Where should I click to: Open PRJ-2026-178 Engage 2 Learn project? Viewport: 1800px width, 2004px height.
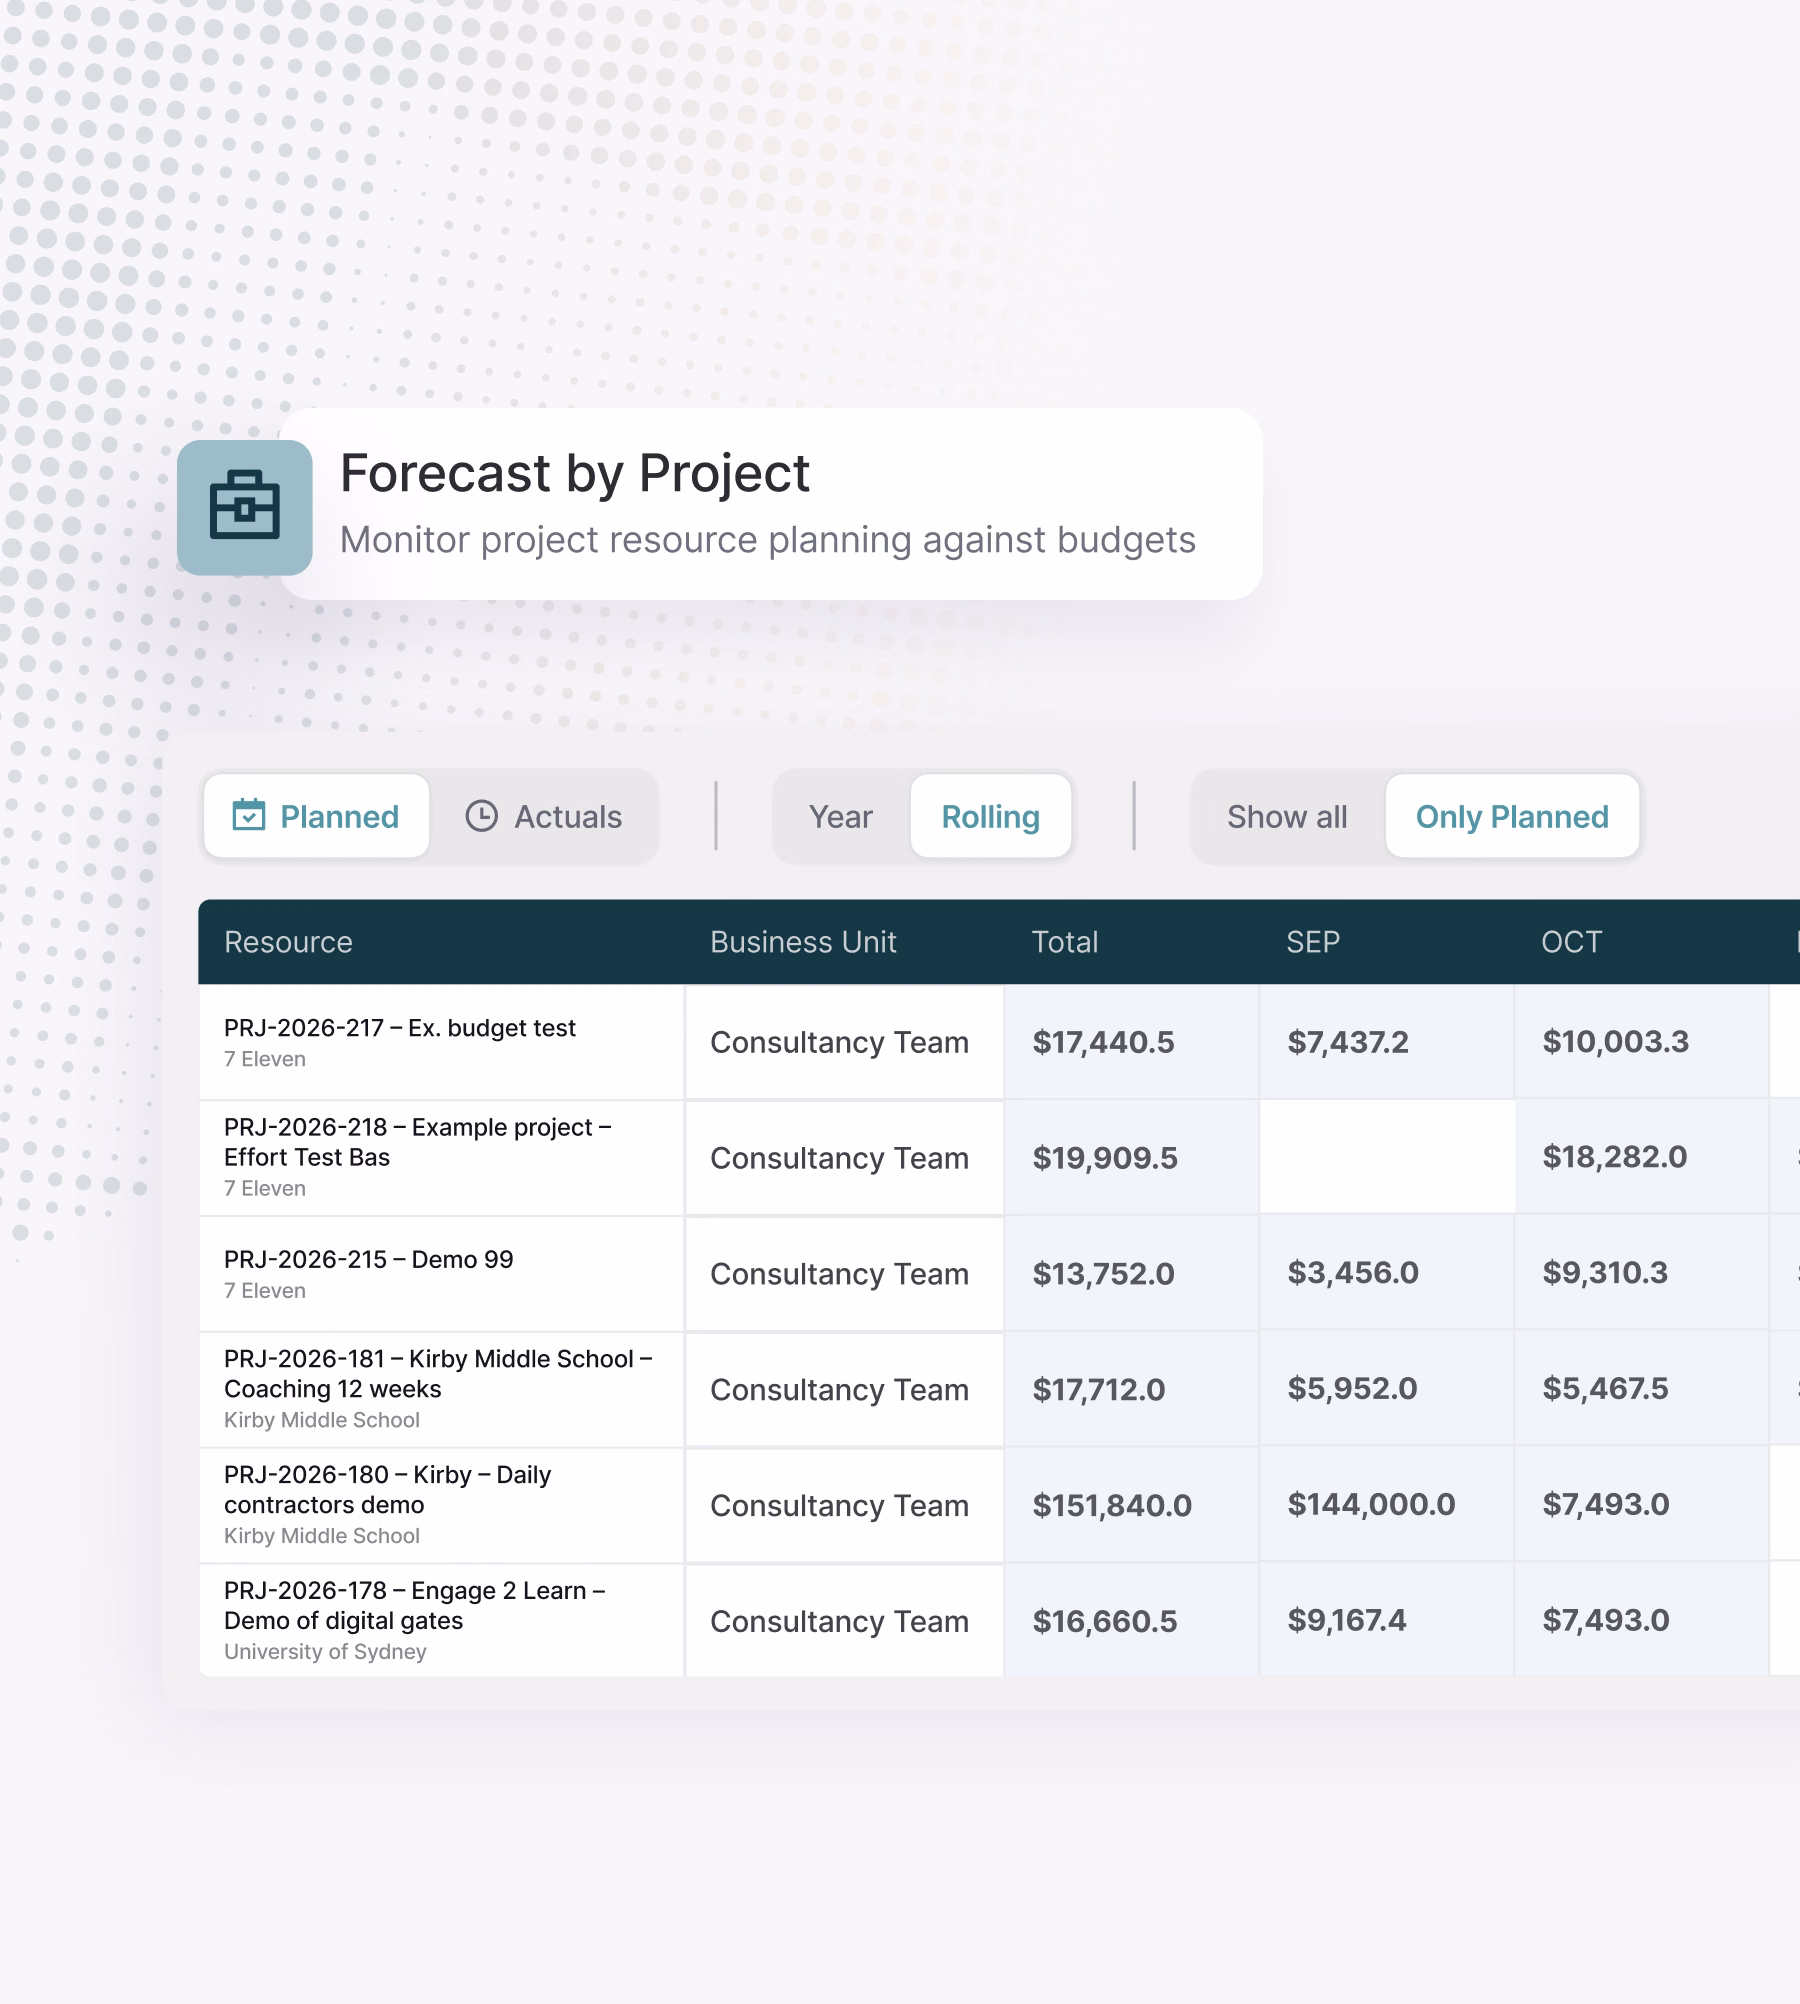[x=414, y=1606]
